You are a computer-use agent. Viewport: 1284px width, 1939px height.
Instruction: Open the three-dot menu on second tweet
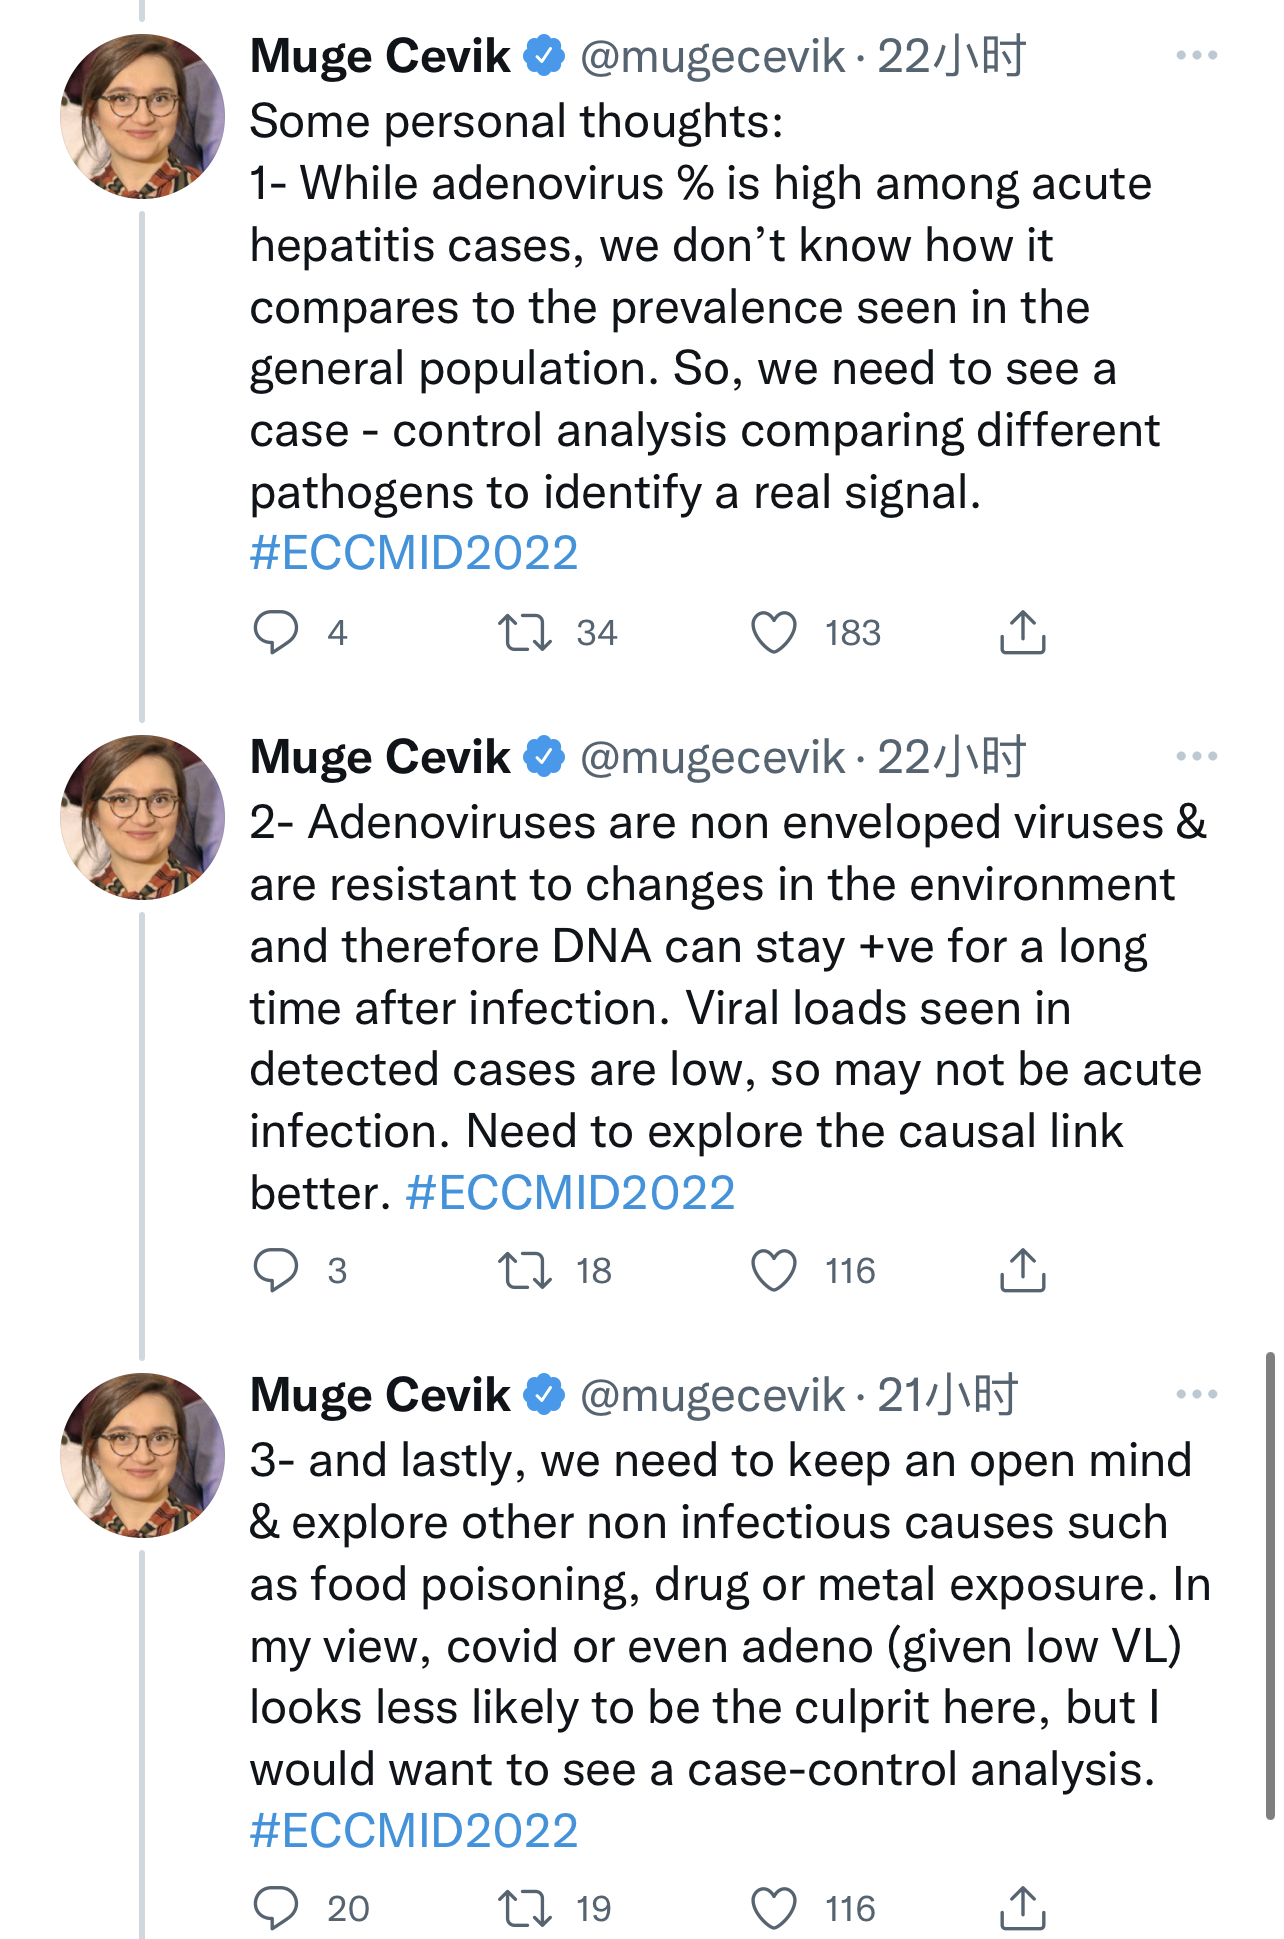[1197, 756]
